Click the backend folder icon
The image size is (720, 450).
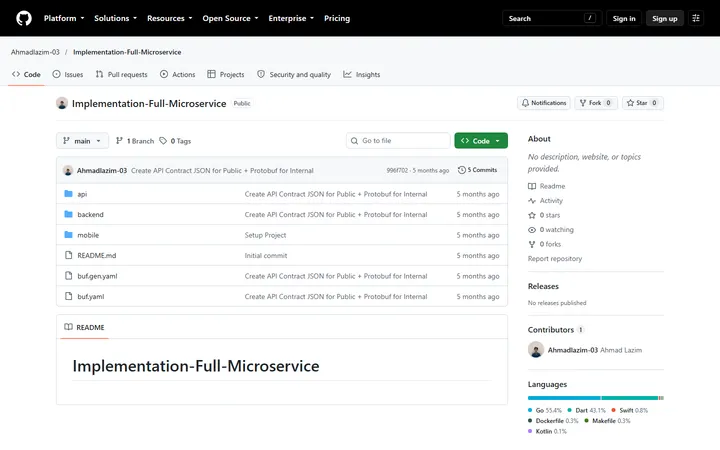pyautogui.click(x=68, y=214)
